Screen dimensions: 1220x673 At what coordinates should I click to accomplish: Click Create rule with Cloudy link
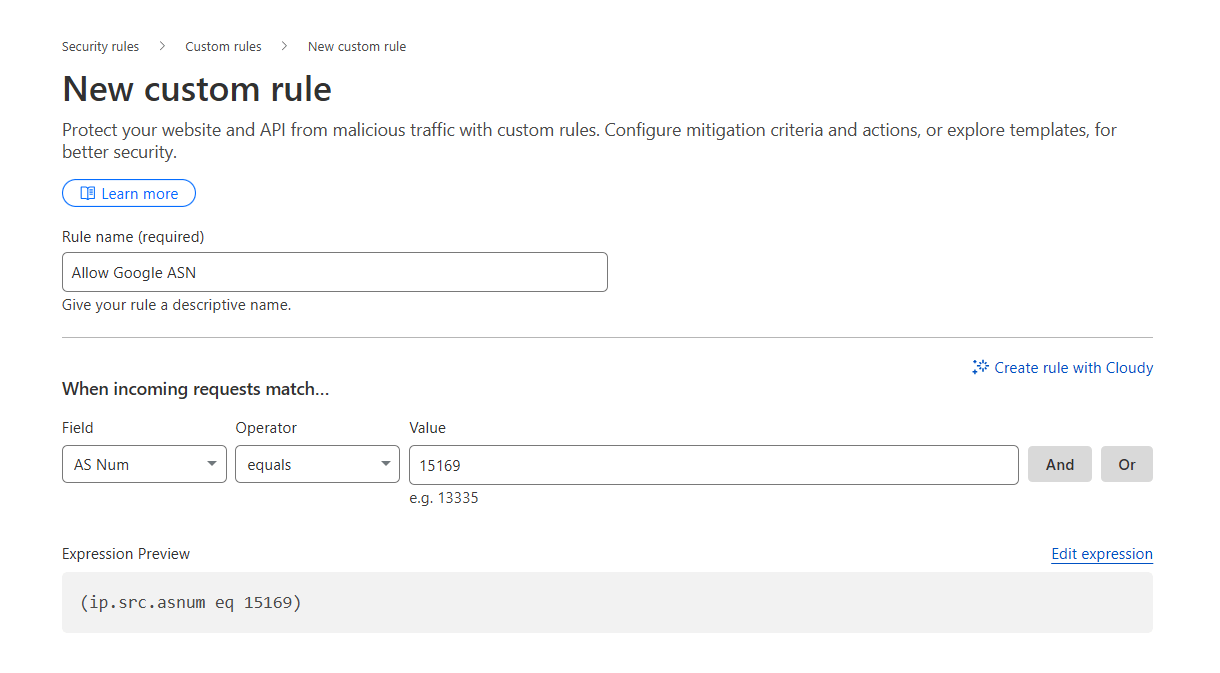(1073, 368)
